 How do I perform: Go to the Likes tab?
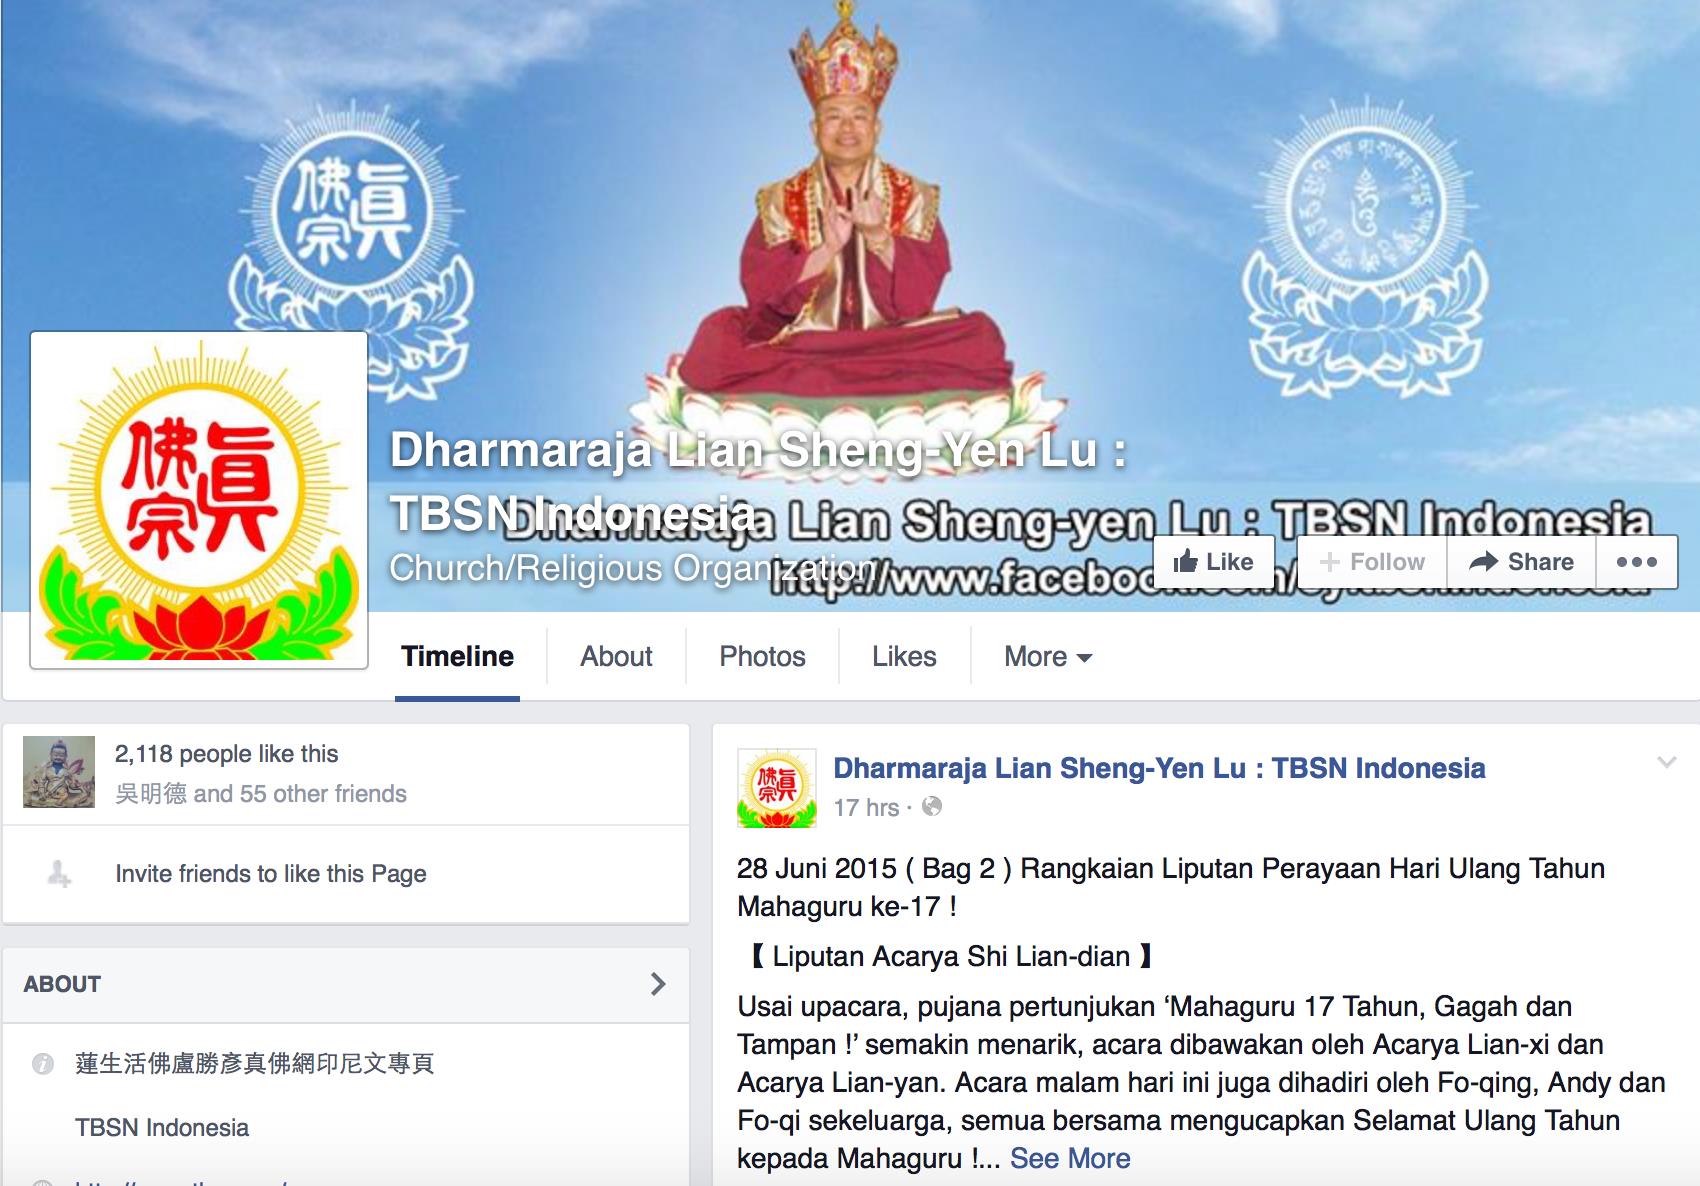coord(904,657)
